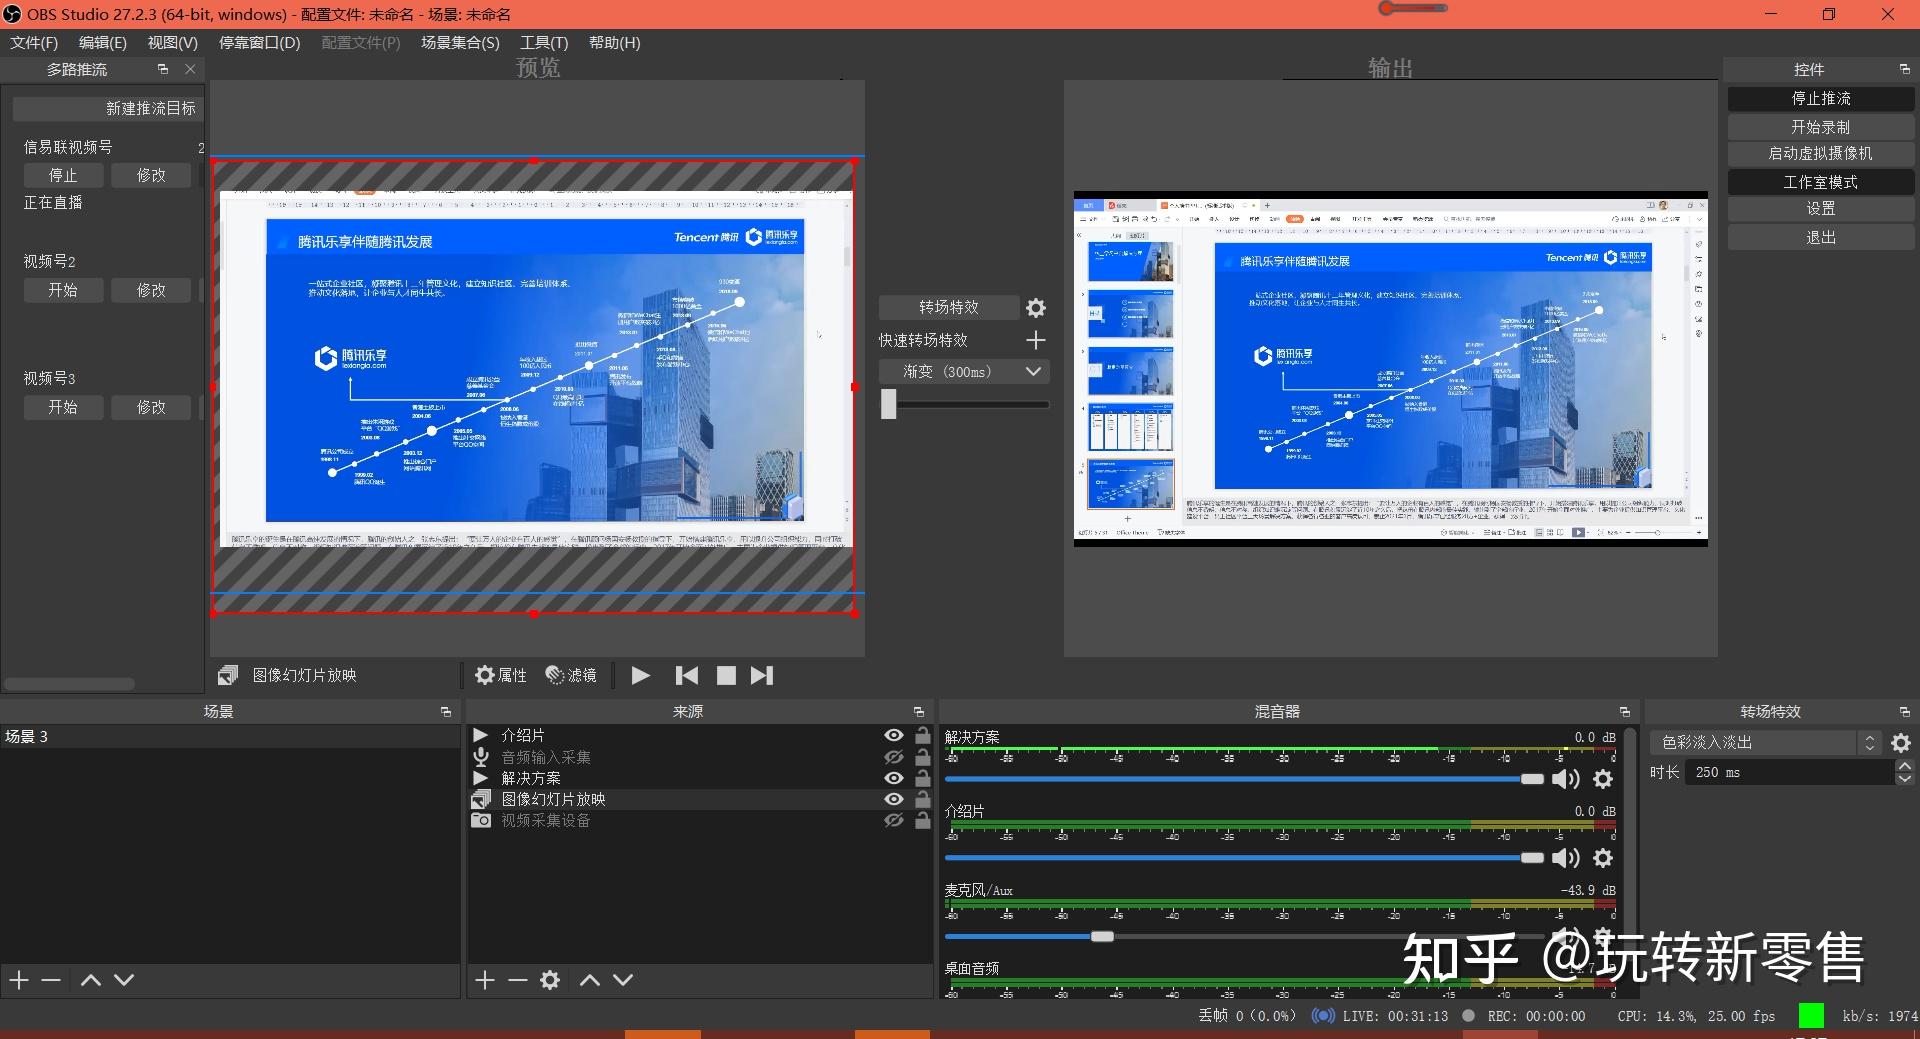Mute the 介绍片 audio channel

click(1566, 858)
